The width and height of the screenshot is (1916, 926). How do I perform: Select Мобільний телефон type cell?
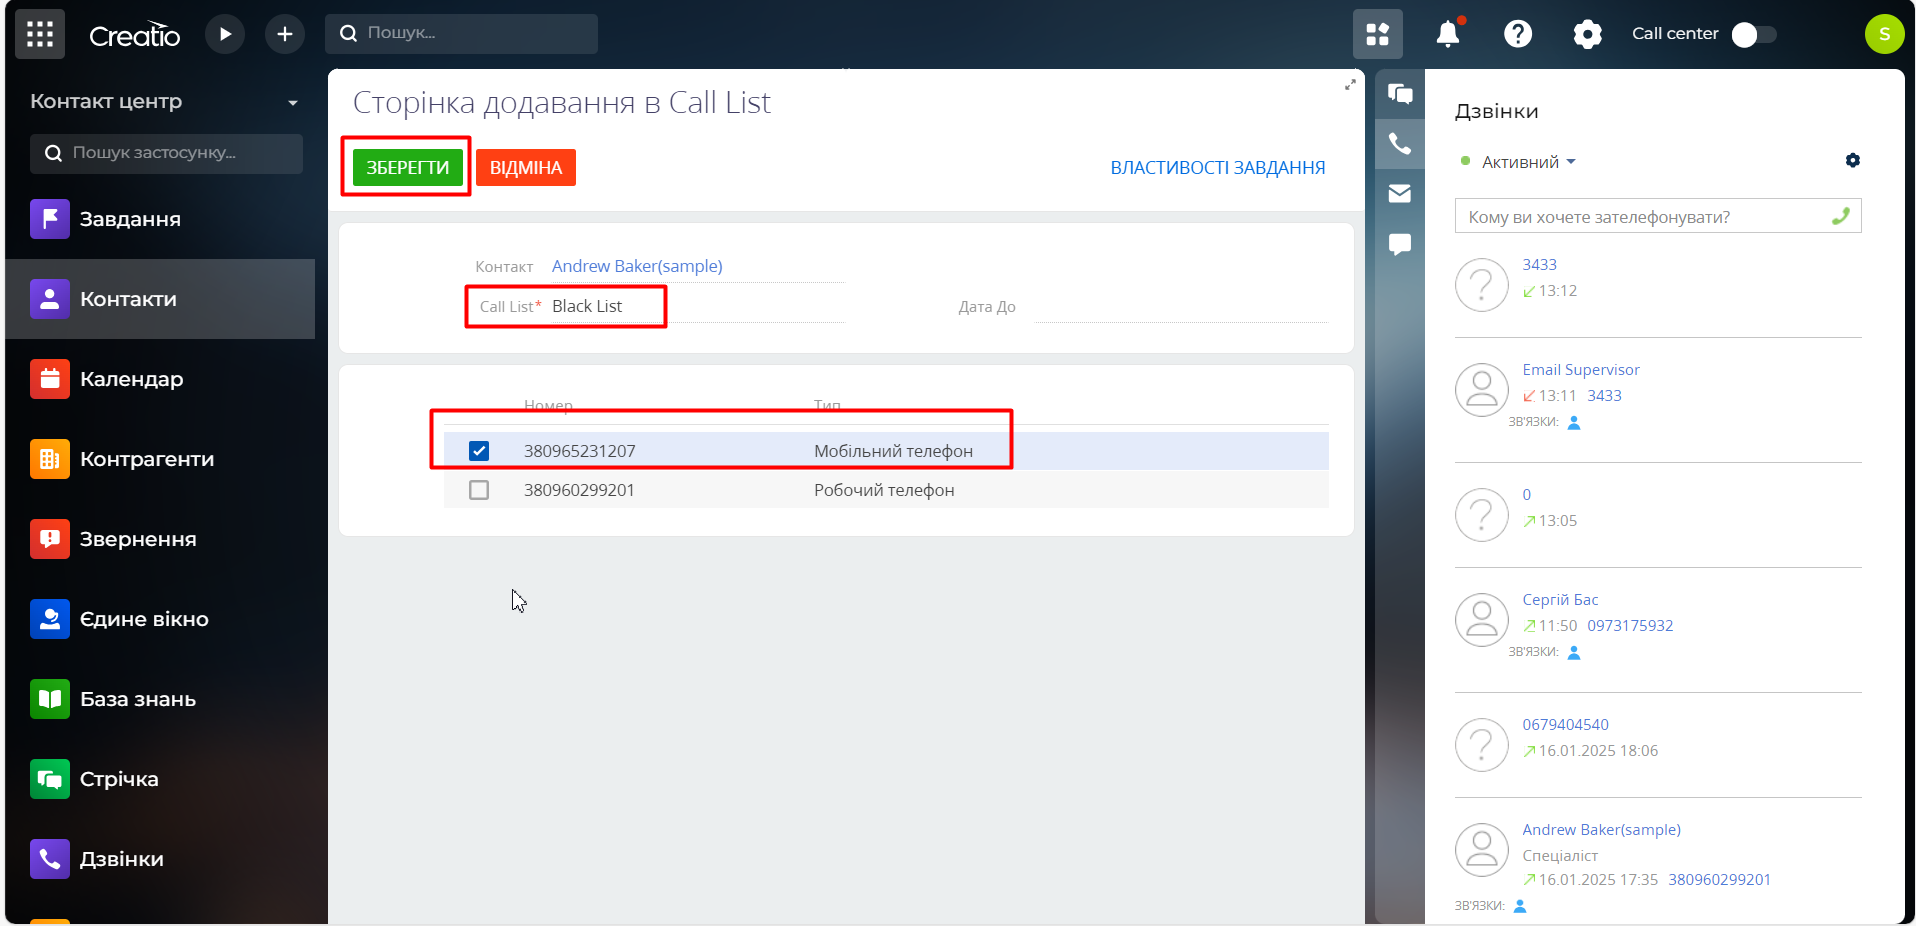[893, 451]
